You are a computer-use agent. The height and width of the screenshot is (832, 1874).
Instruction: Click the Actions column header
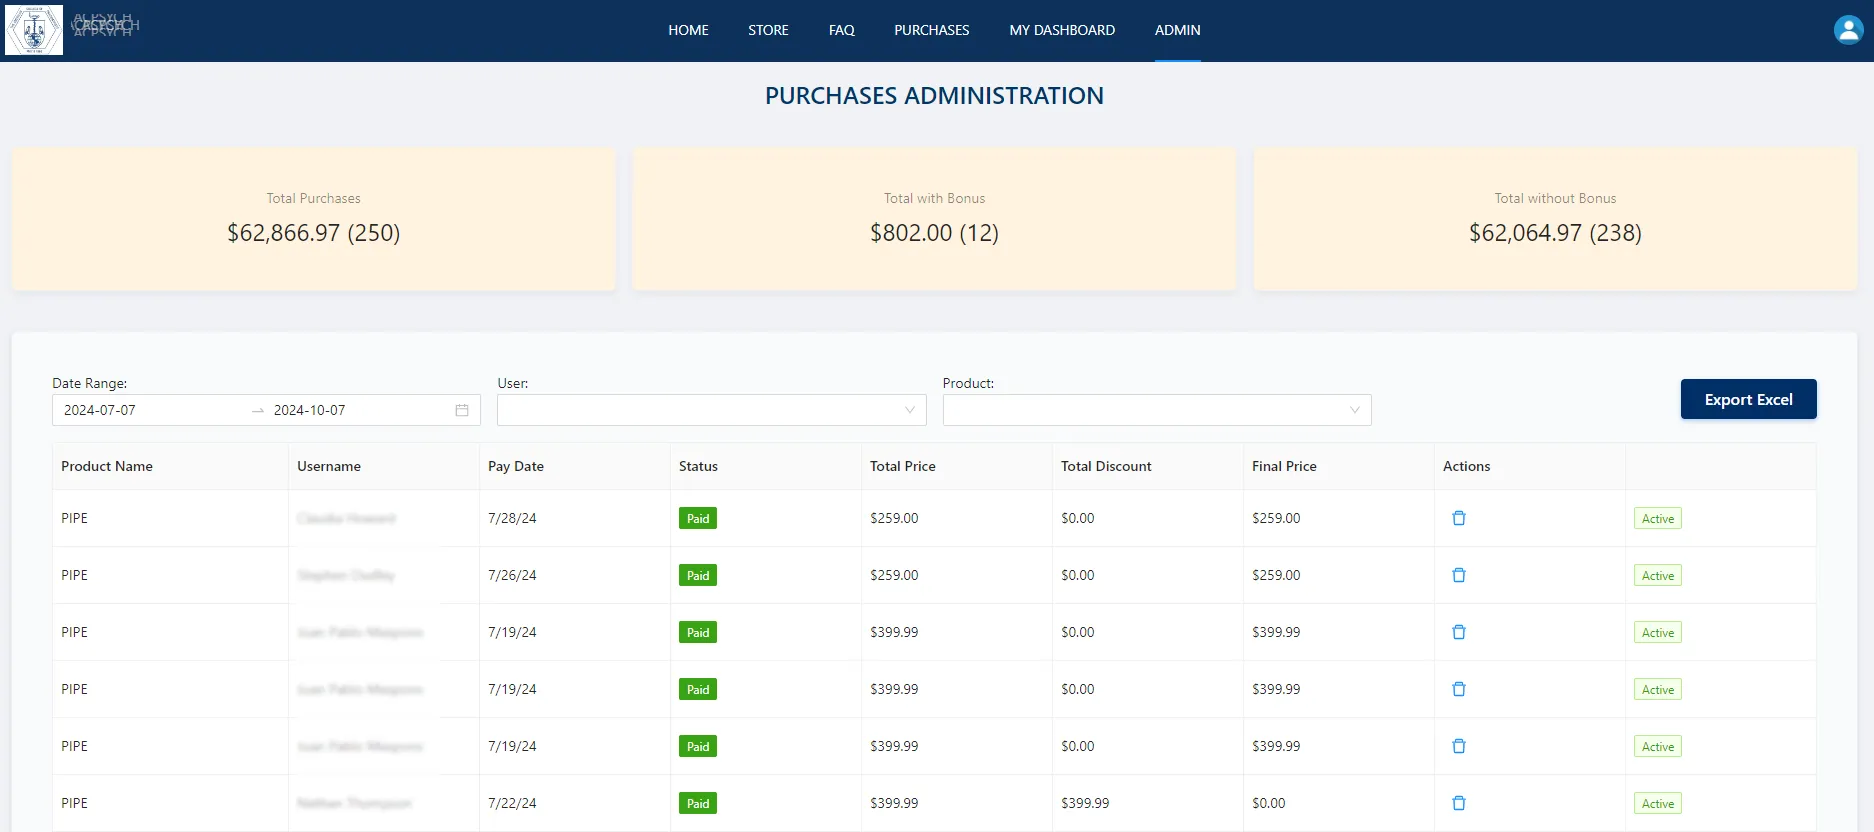[x=1530, y=466]
